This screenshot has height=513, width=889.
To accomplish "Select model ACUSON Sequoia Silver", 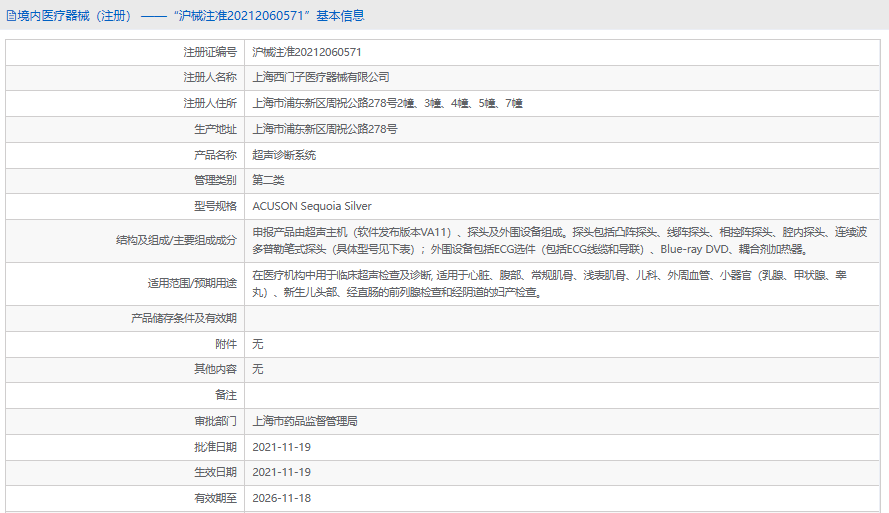I will 312,206.
